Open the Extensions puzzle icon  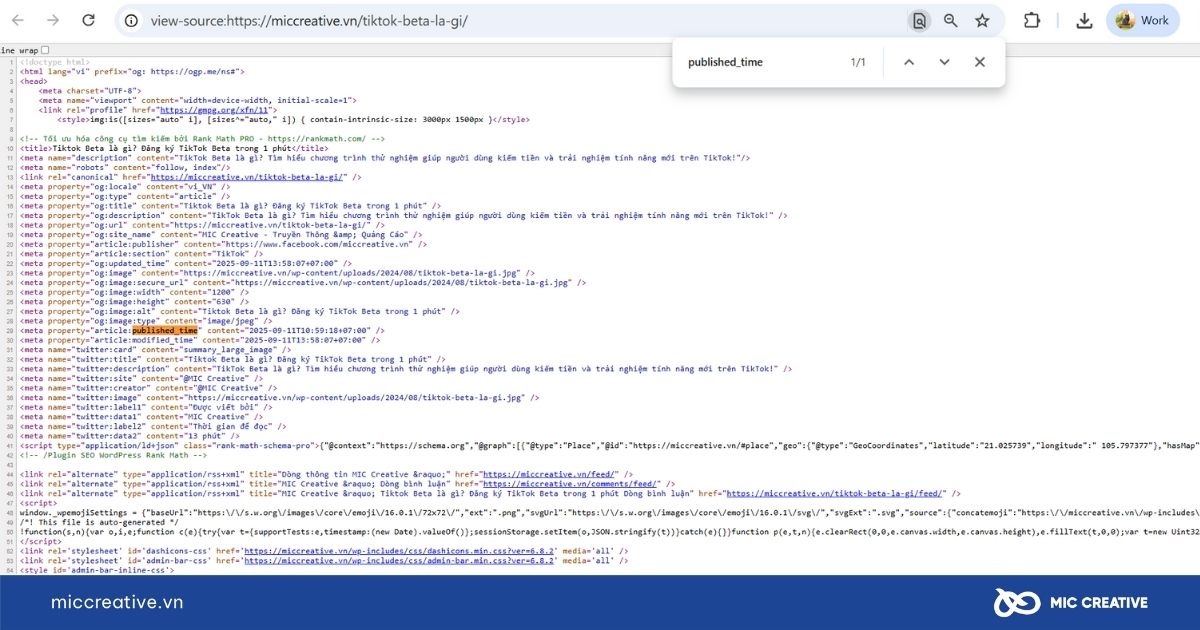[1032, 20]
